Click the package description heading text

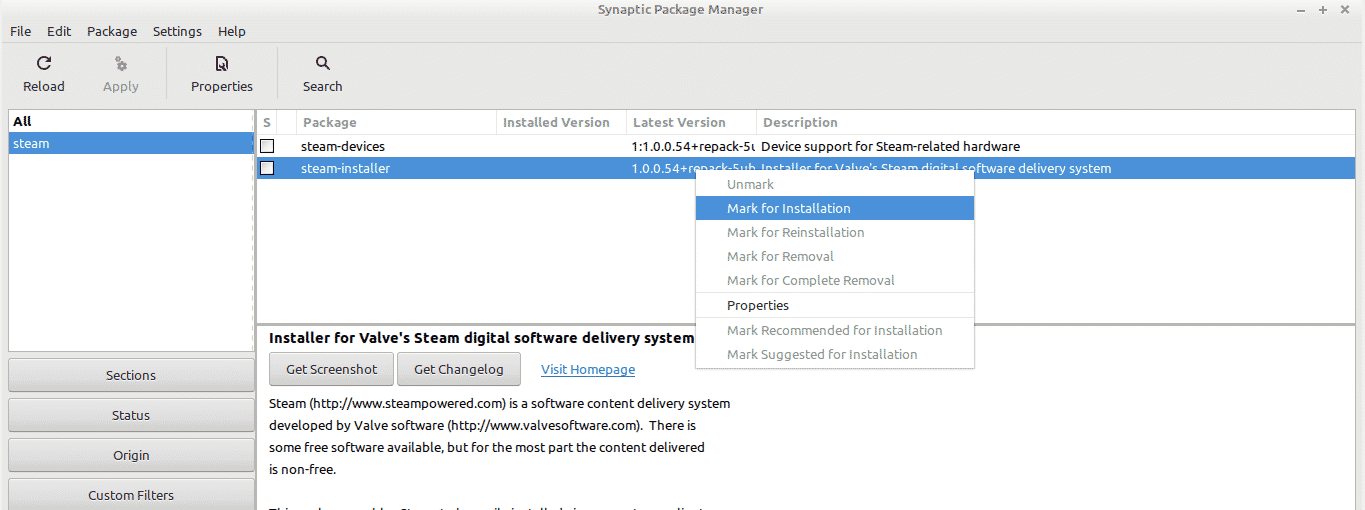481,338
